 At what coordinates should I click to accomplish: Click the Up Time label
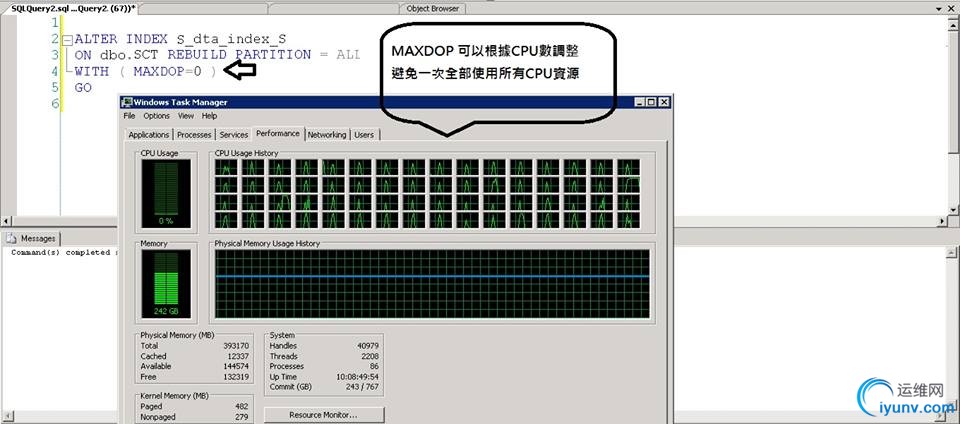click(283, 377)
